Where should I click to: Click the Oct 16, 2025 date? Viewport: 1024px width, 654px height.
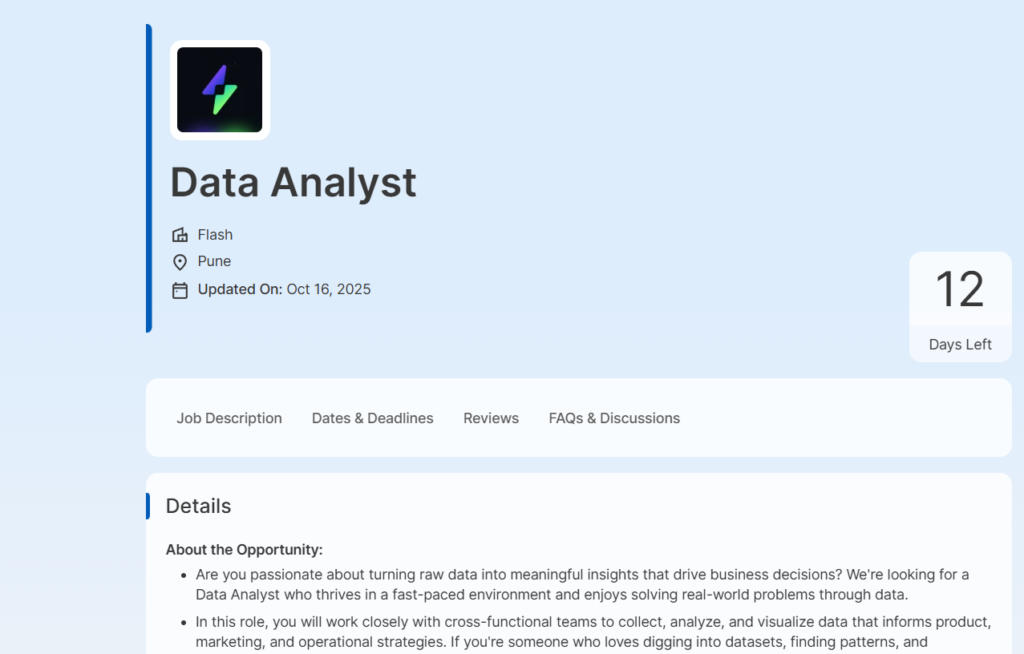point(329,289)
